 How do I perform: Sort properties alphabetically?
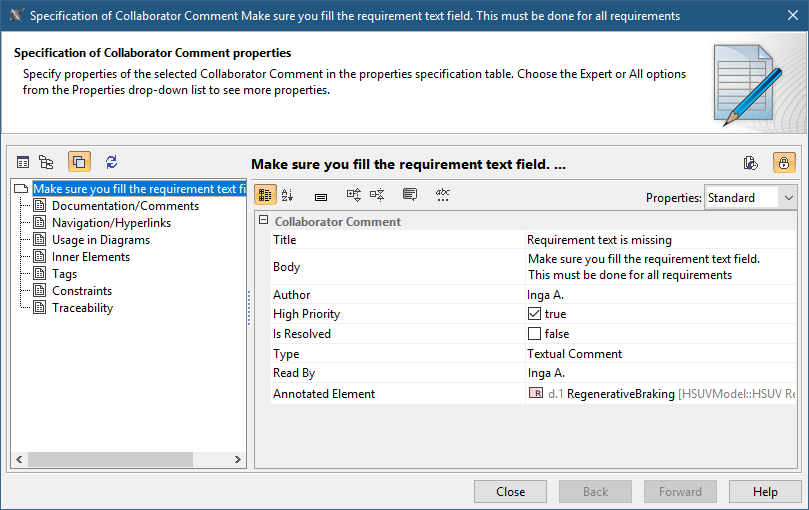pos(288,196)
